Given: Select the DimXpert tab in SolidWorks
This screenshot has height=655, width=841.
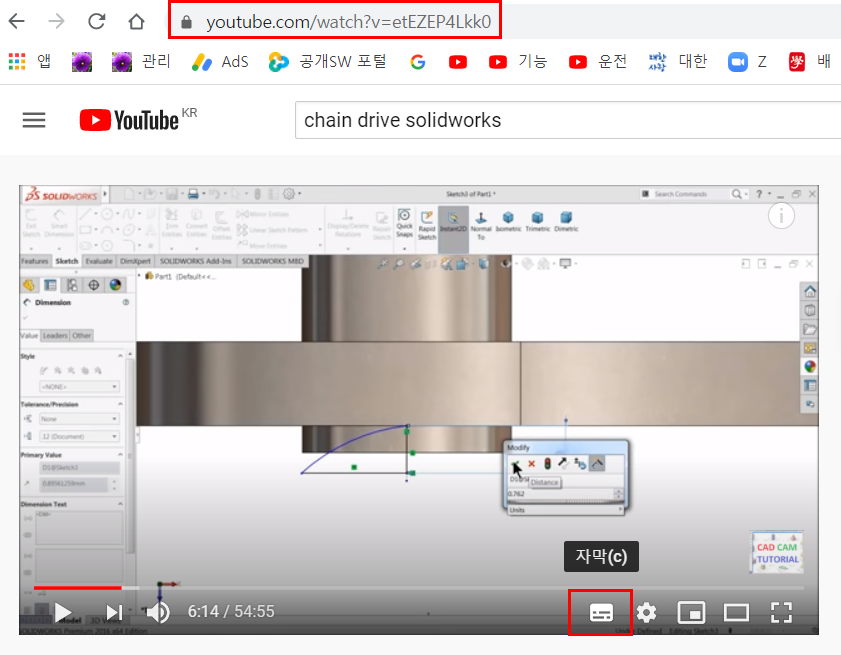Looking at the screenshot, I should point(135,261).
